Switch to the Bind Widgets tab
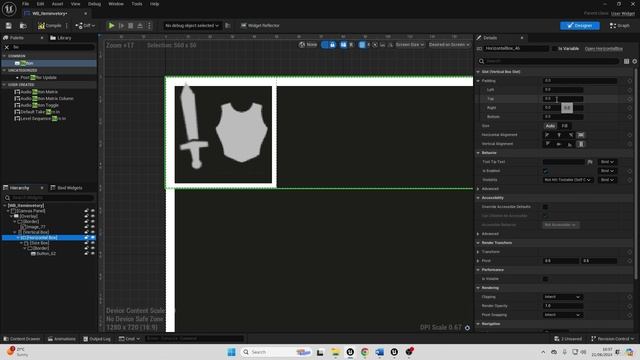640x360 pixels. point(67,188)
